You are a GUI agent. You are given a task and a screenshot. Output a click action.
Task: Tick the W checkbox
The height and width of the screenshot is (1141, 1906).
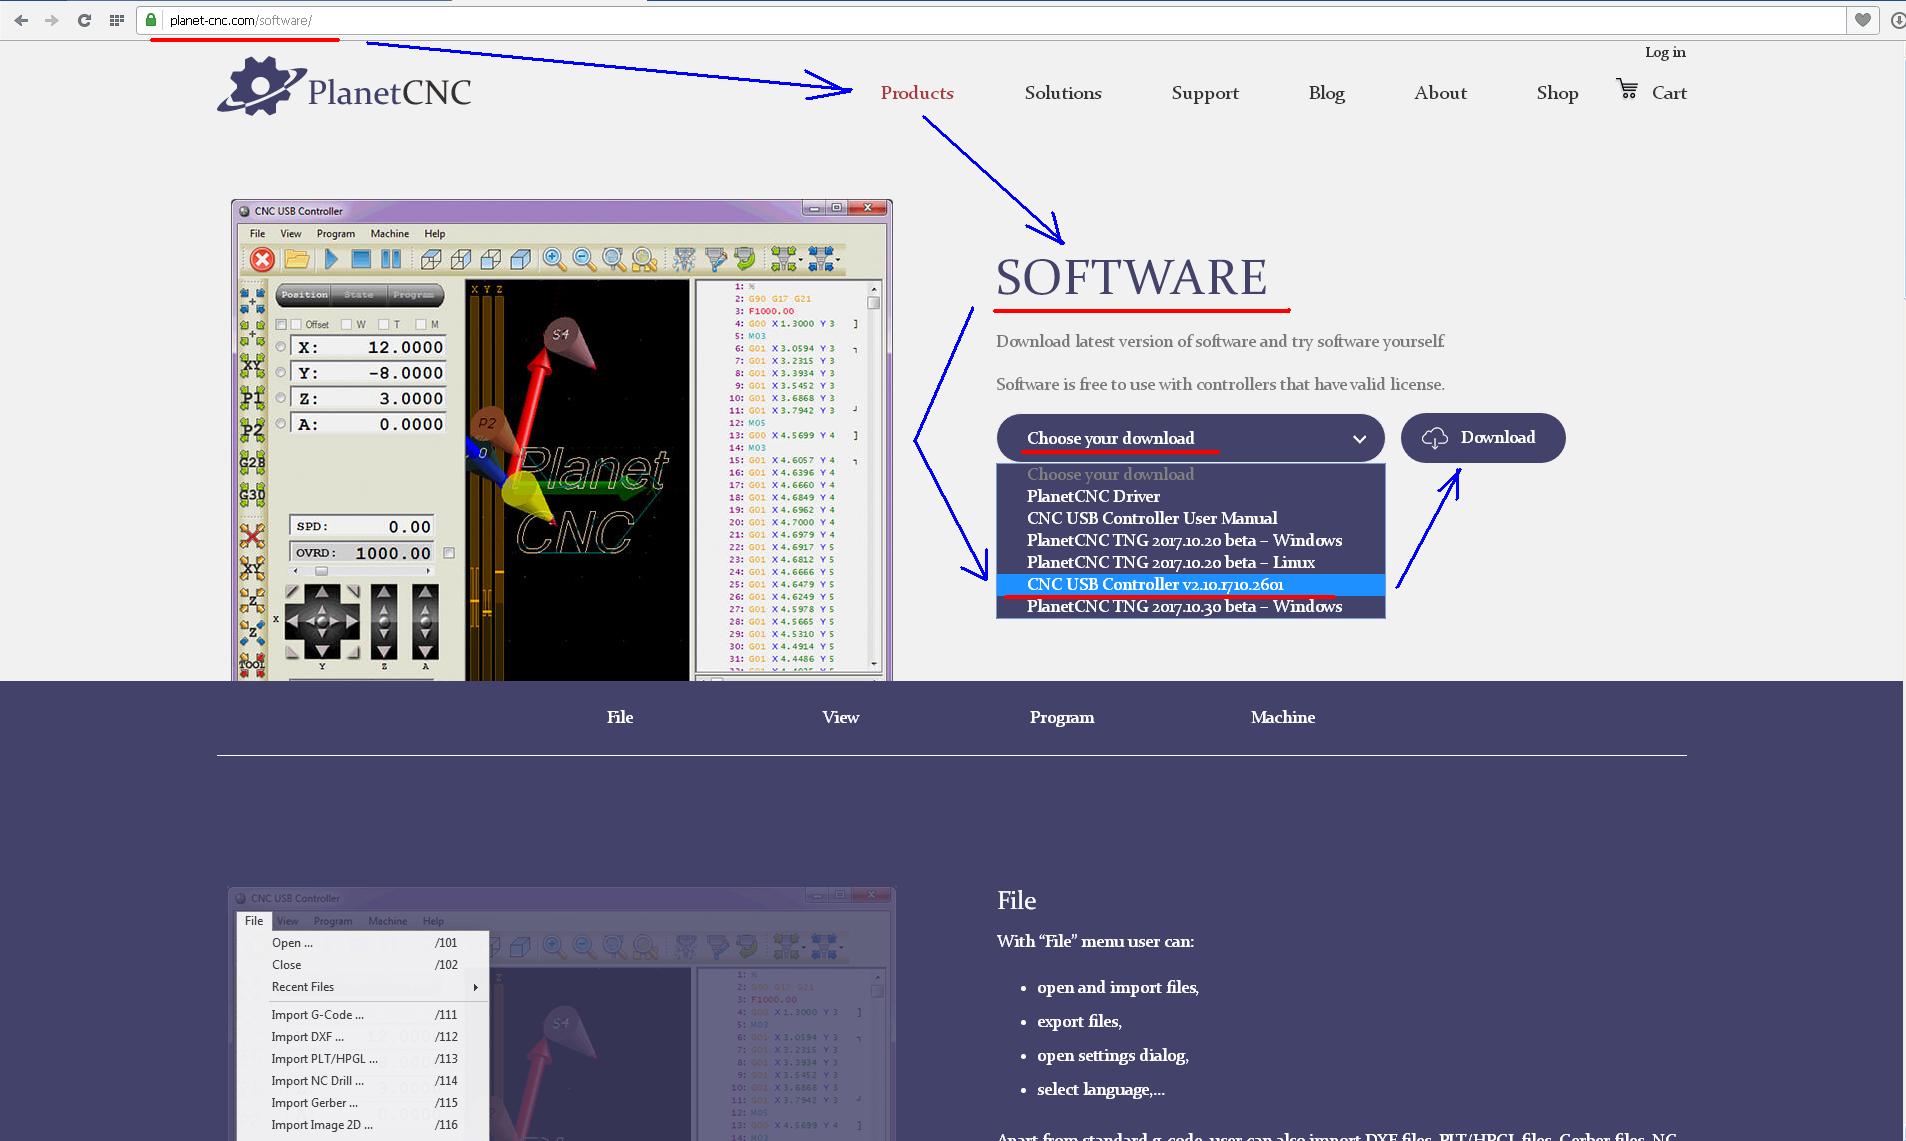click(346, 324)
